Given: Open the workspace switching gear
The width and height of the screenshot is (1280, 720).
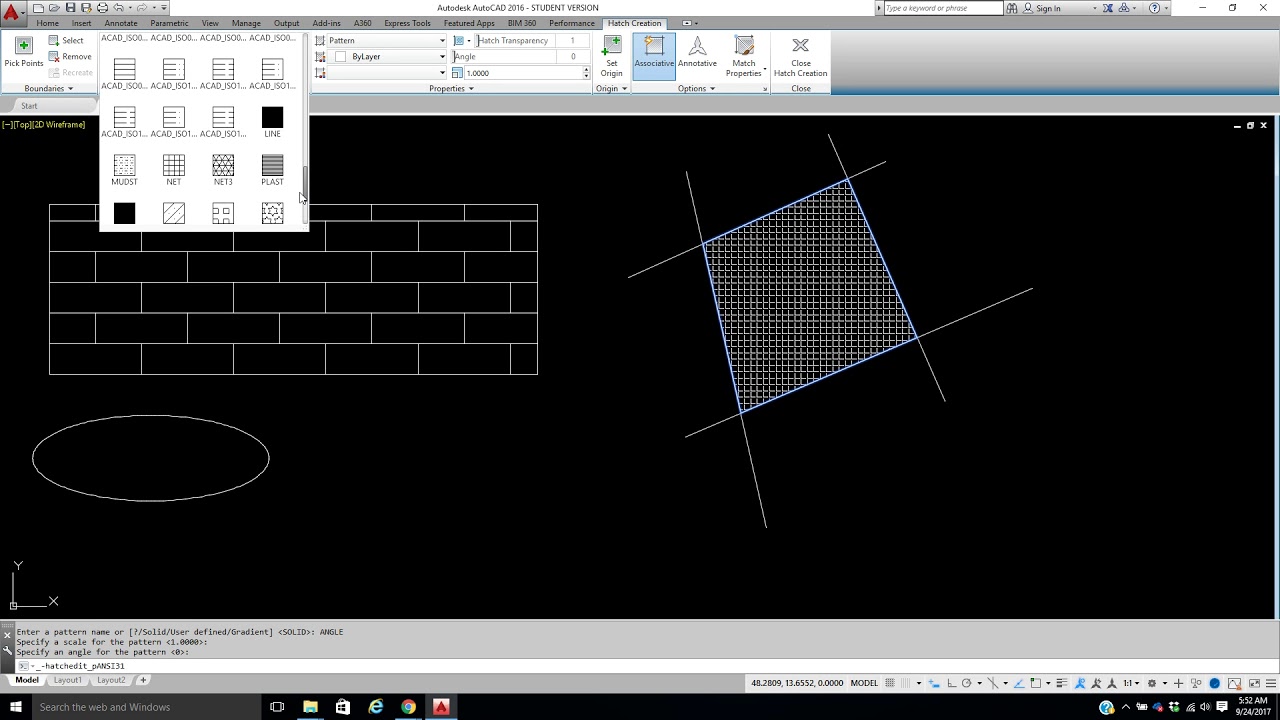Looking at the screenshot, I should coord(1152,683).
